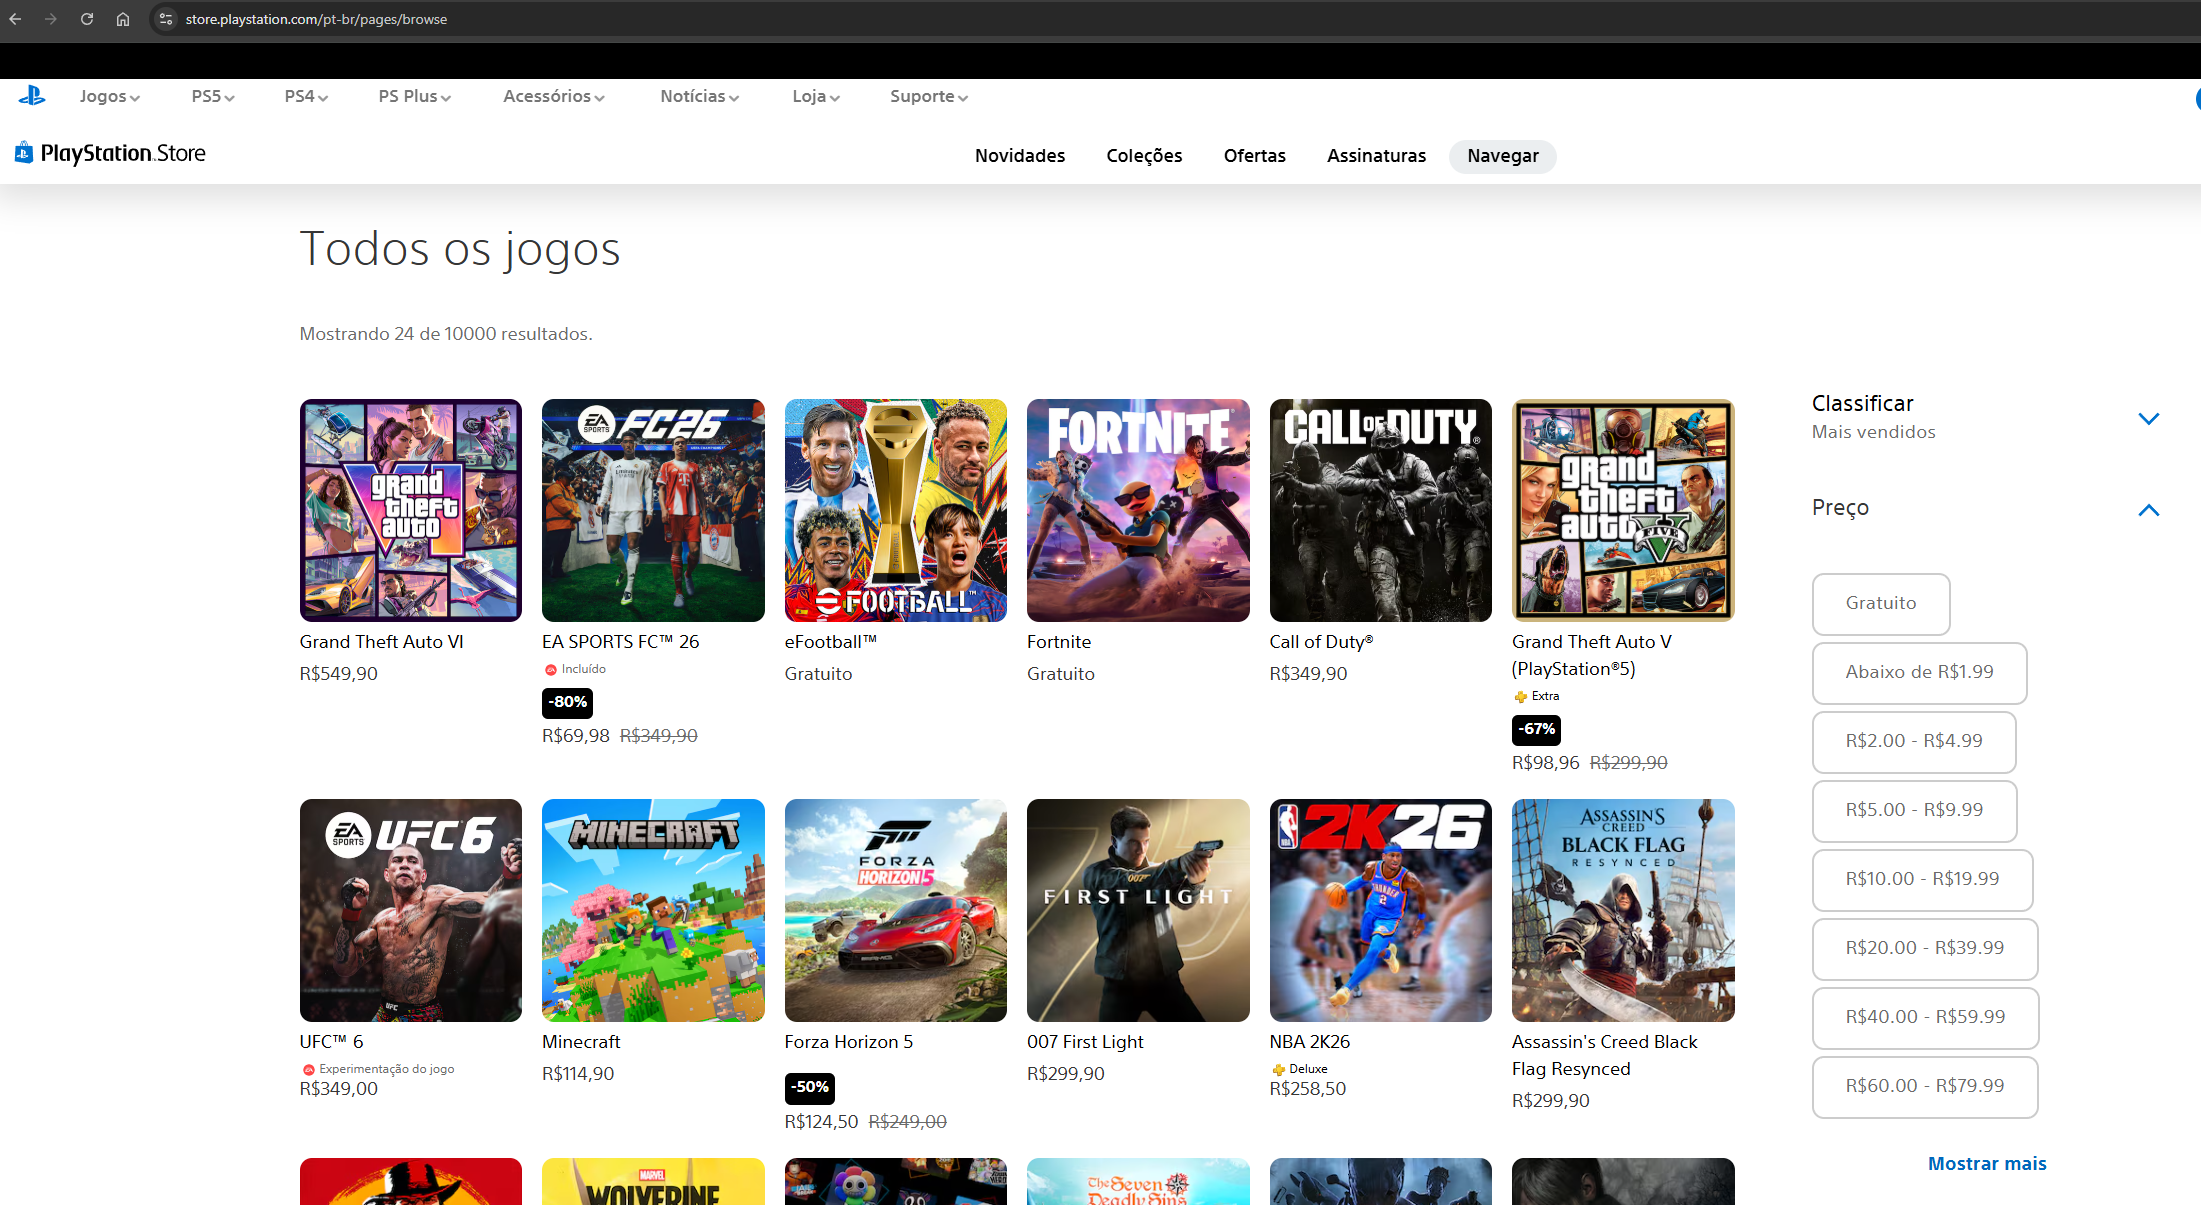Go to the Coleções tab

[1144, 156]
